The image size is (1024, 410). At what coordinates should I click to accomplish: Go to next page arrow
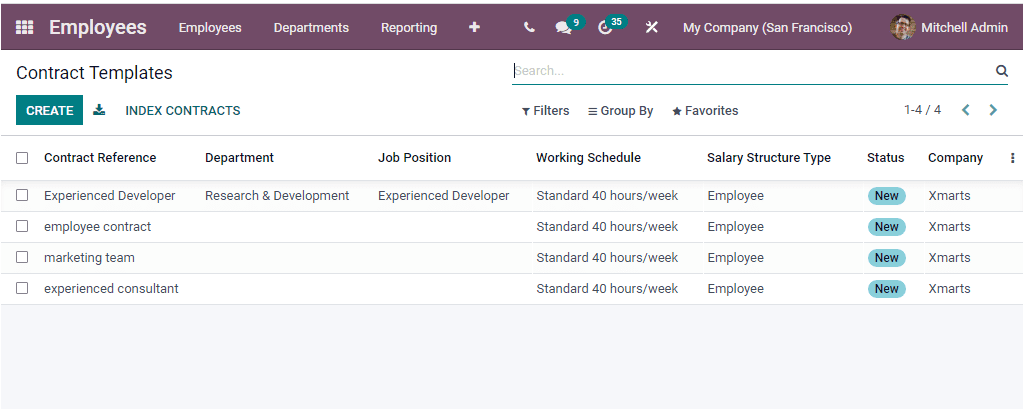[993, 111]
